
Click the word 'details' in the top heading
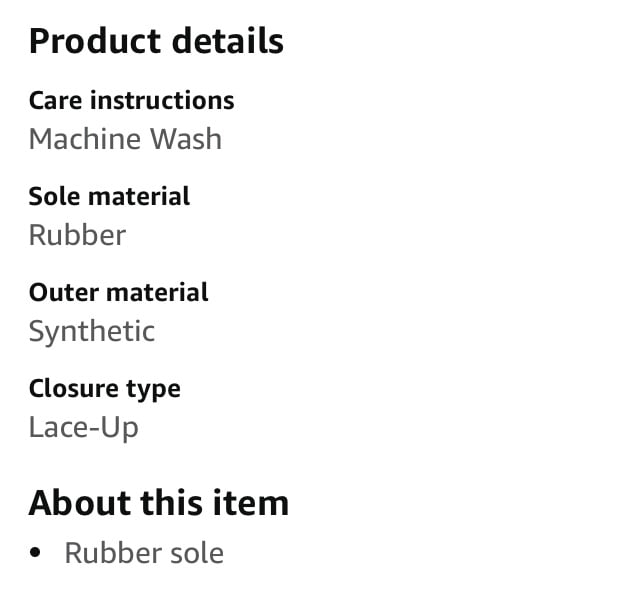point(227,41)
